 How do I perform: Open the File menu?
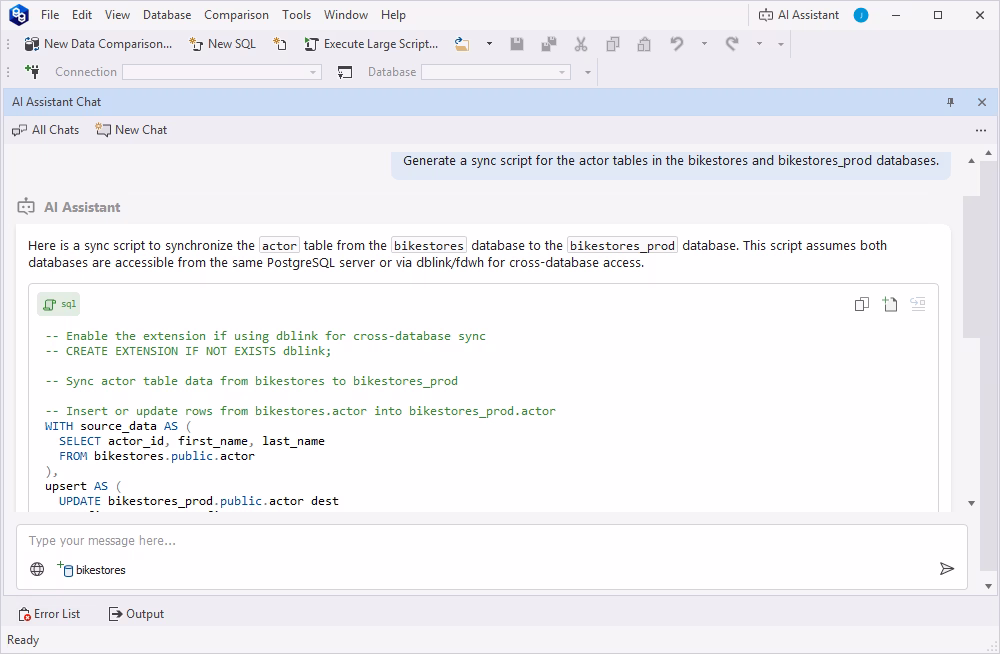tap(50, 15)
